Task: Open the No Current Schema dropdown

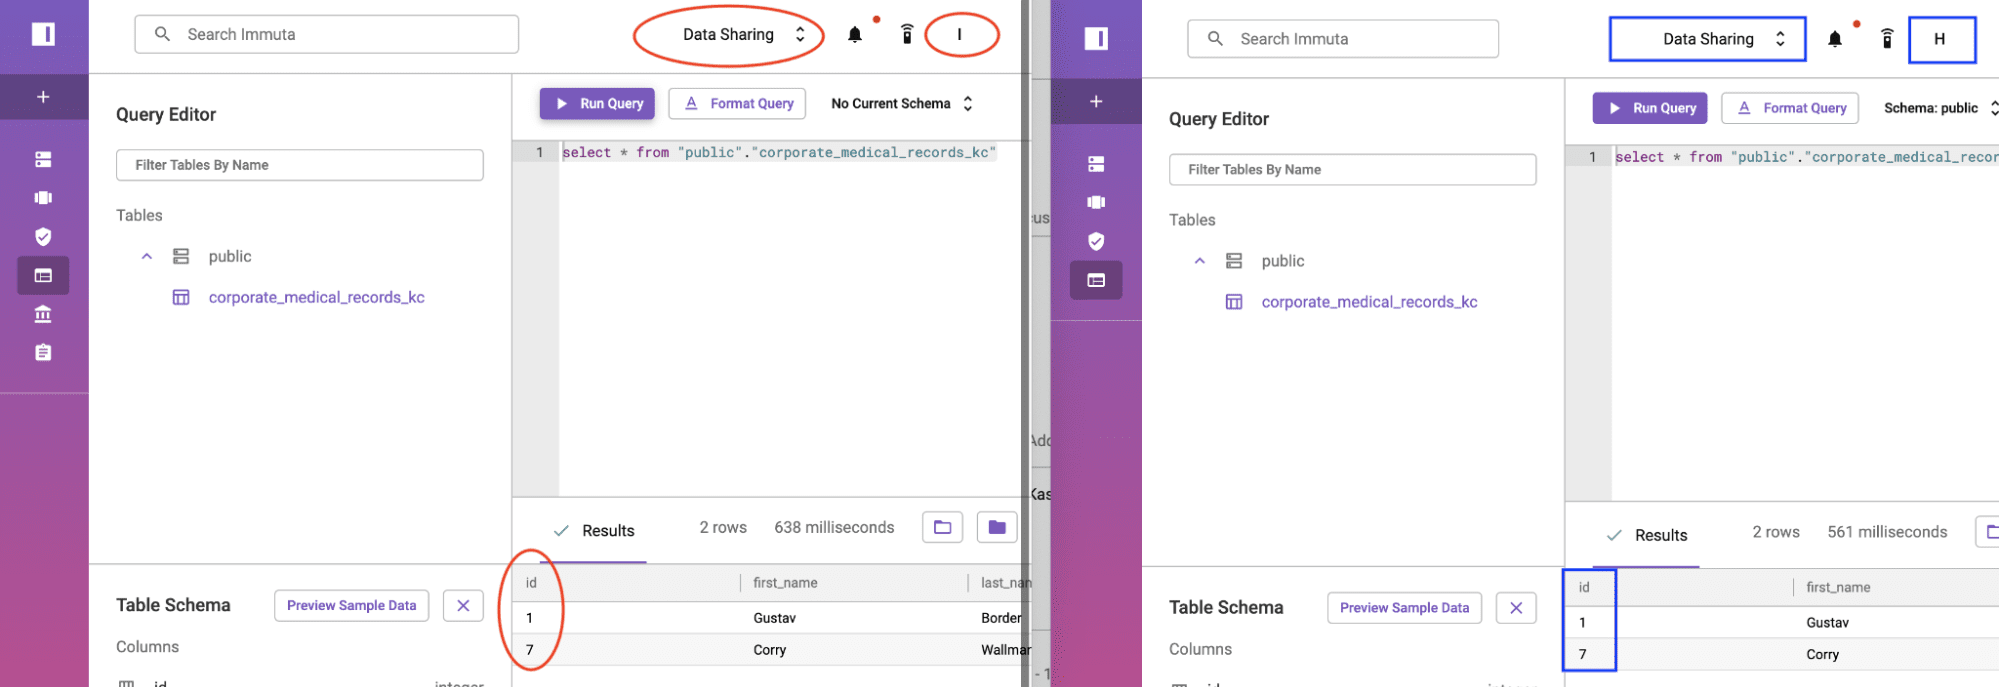Action: click(901, 104)
